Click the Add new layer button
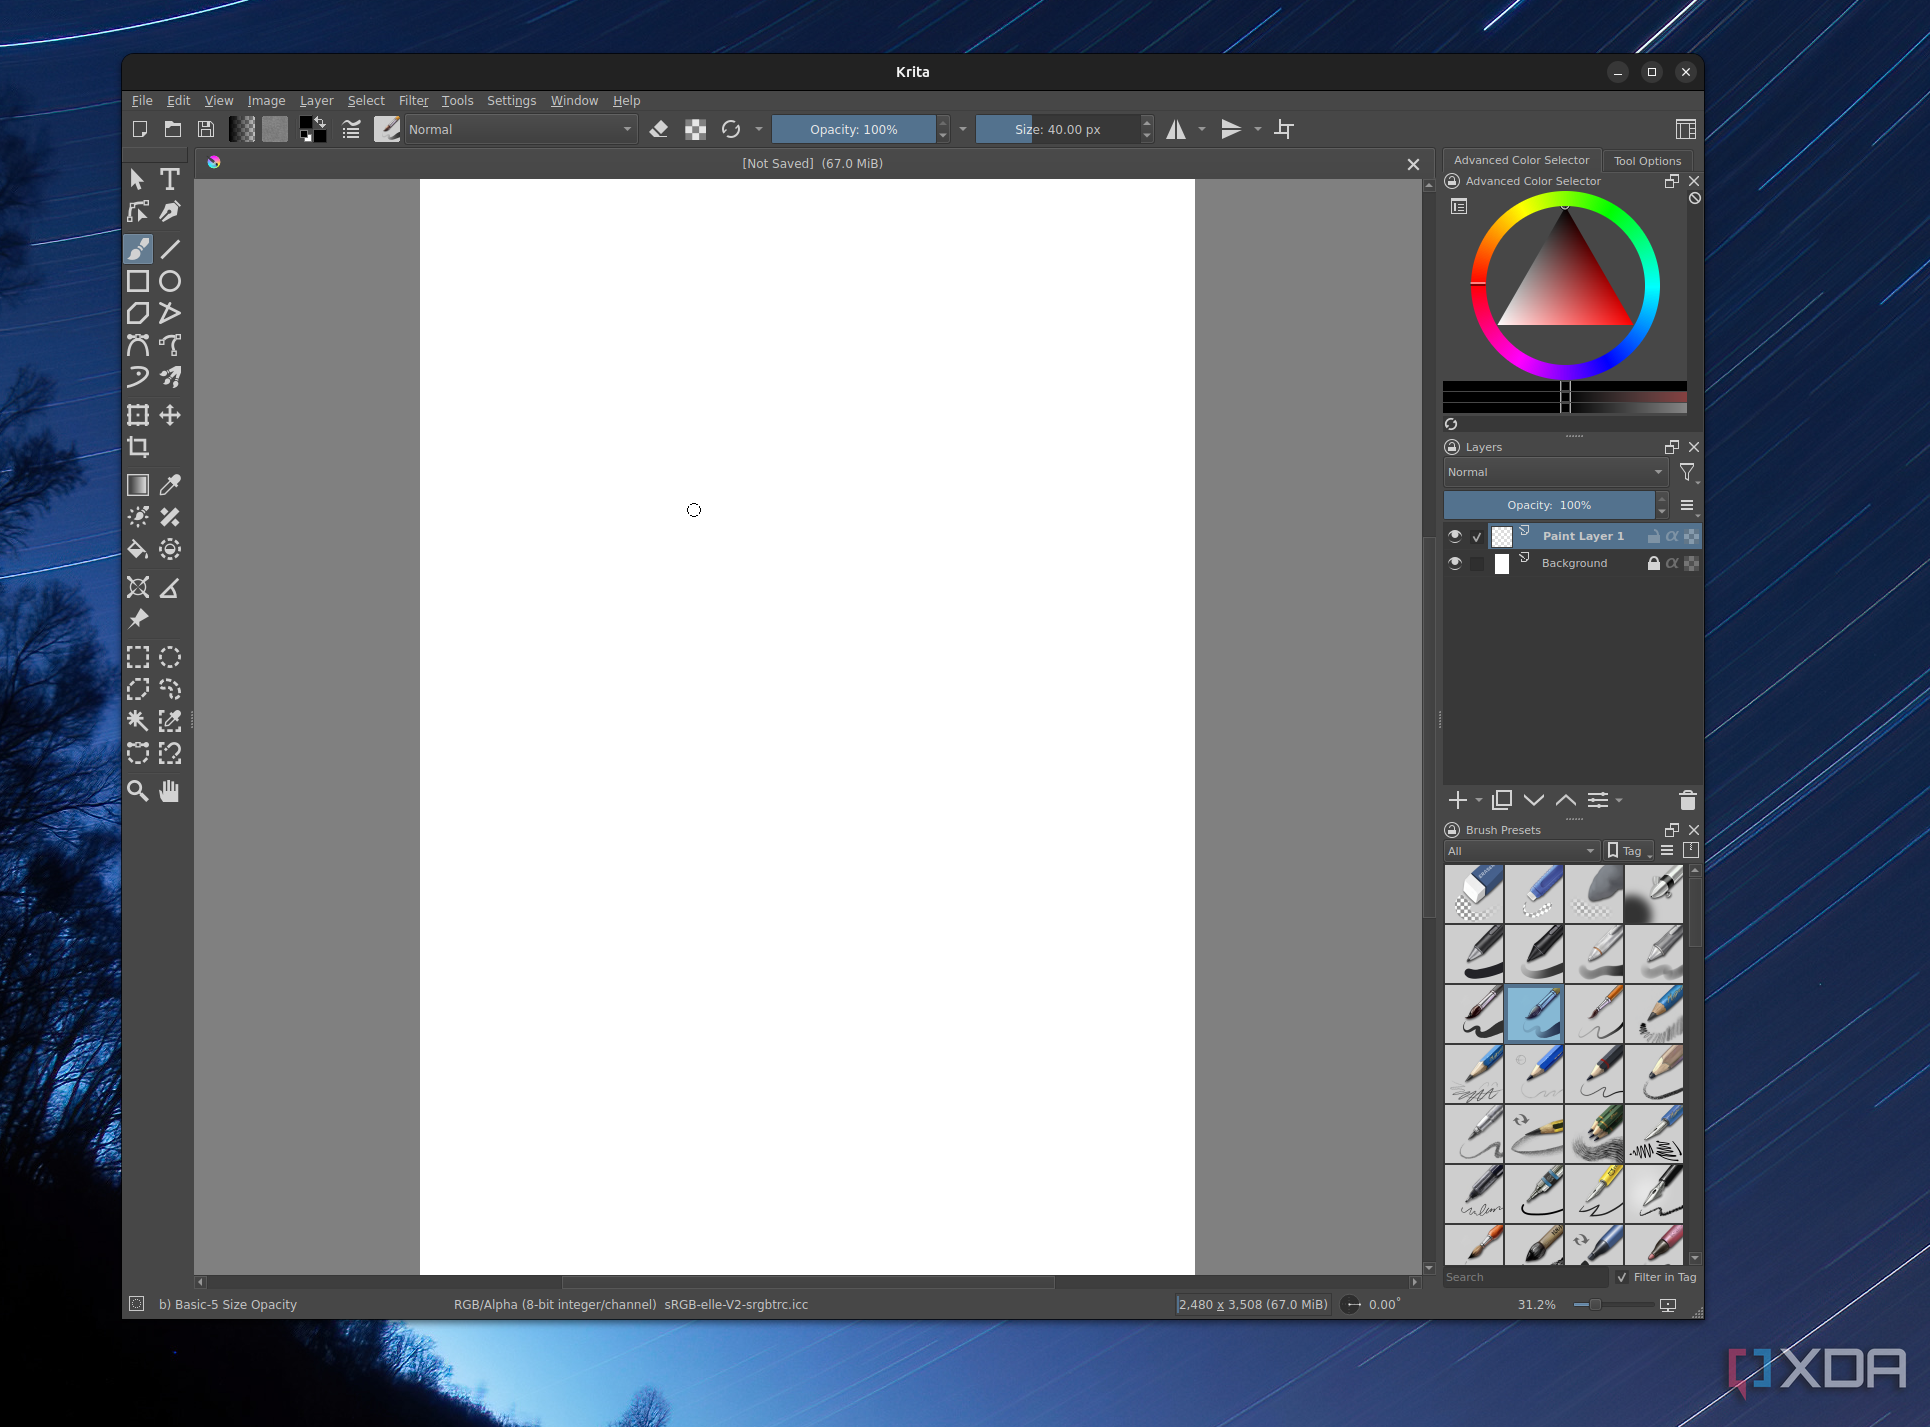 (1458, 799)
